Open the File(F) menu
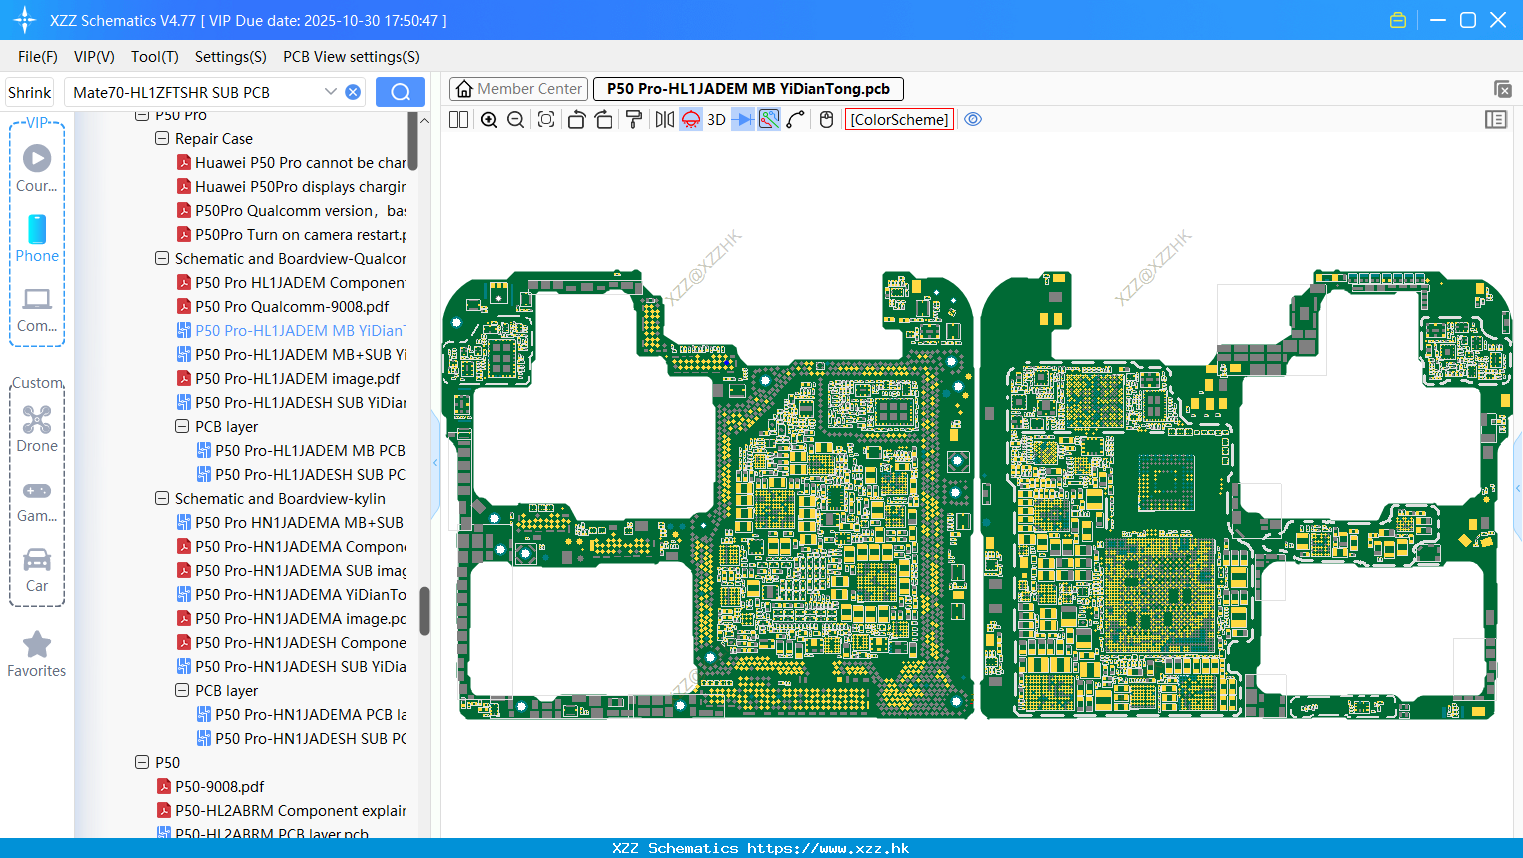The height and width of the screenshot is (858, 1523). click(38, 57)
